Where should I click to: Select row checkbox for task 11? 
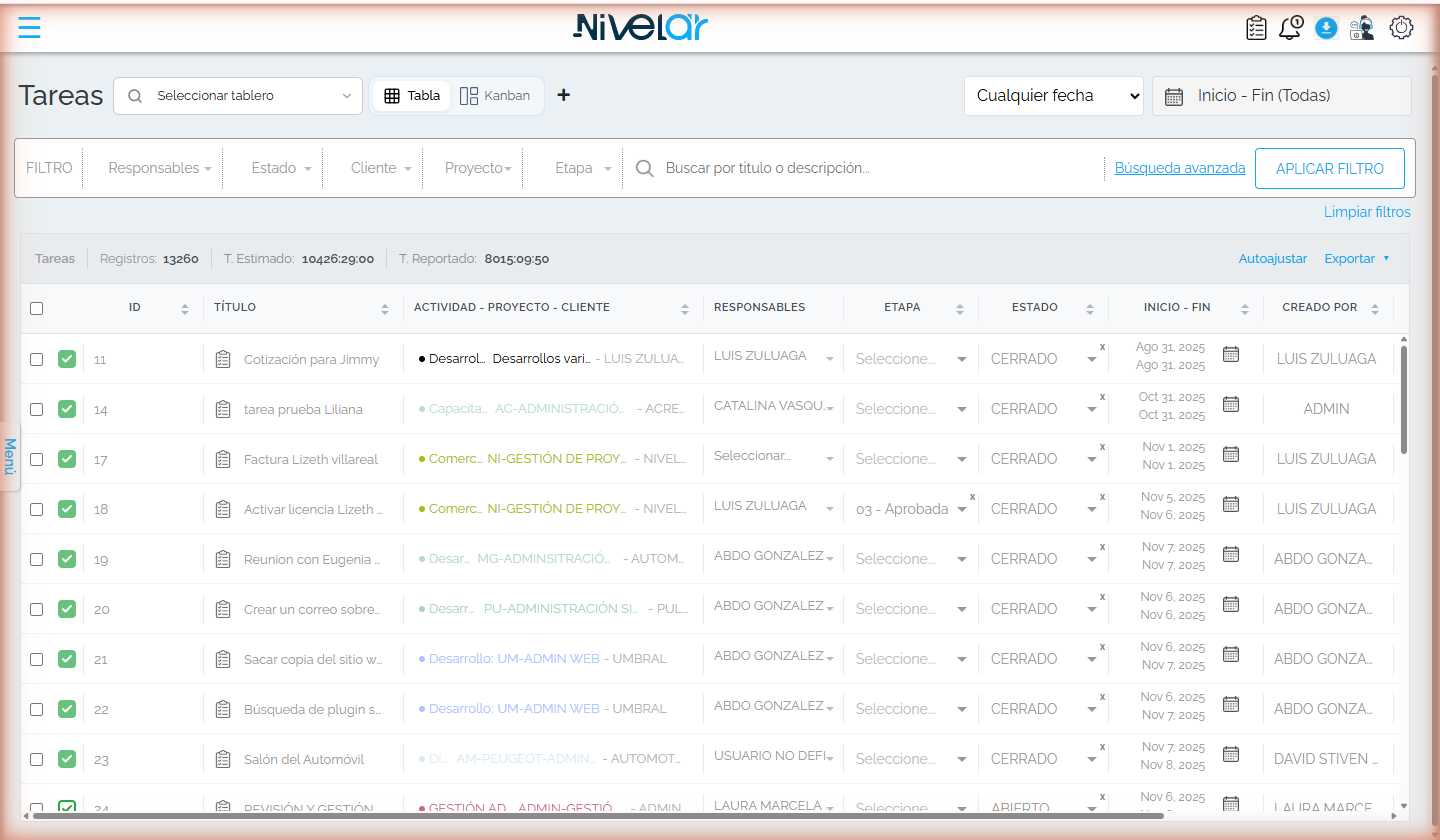point(36,359)
